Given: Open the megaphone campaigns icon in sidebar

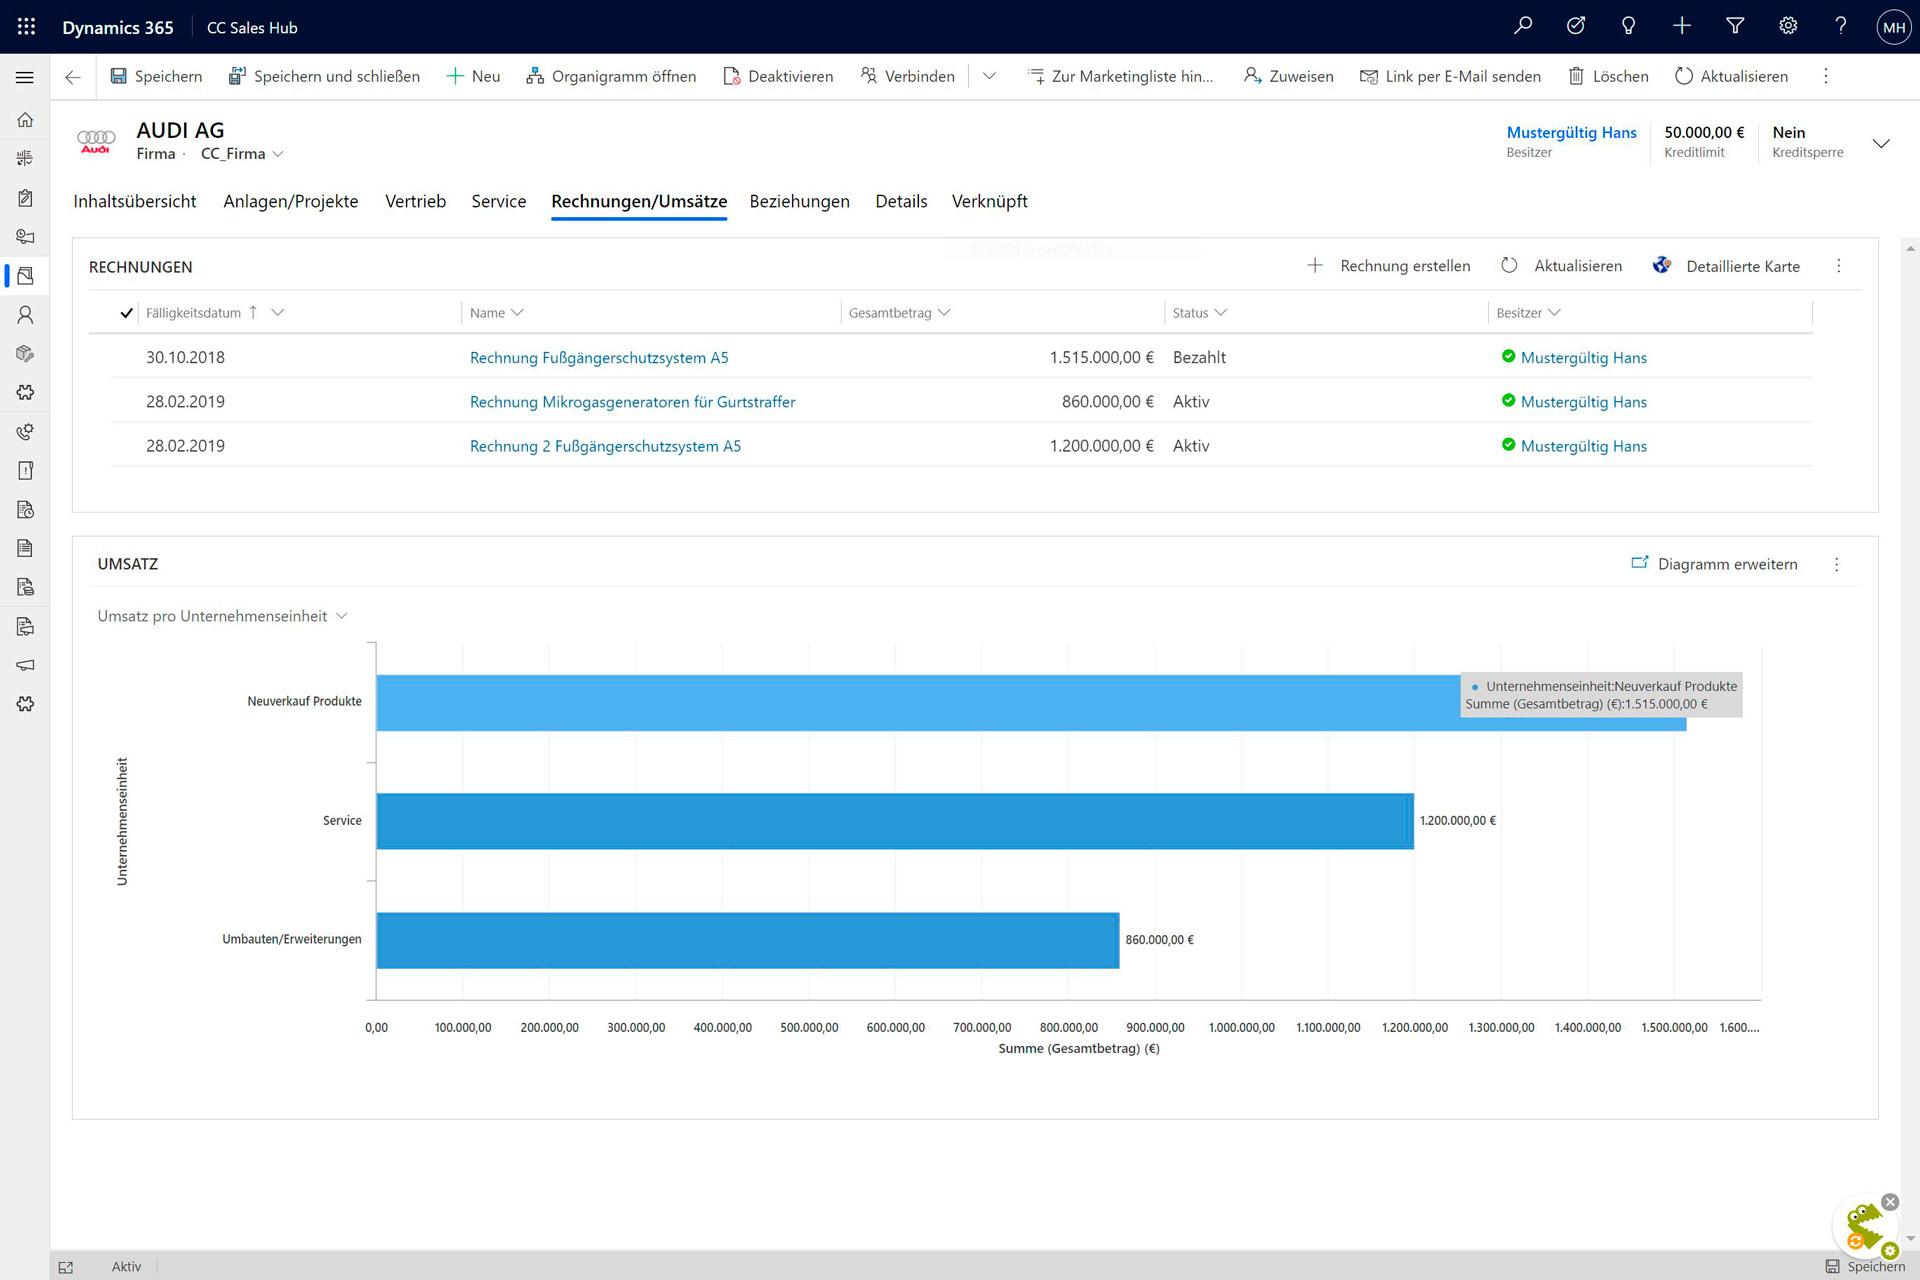Looking at the screenshot, I should click(25, 665).
